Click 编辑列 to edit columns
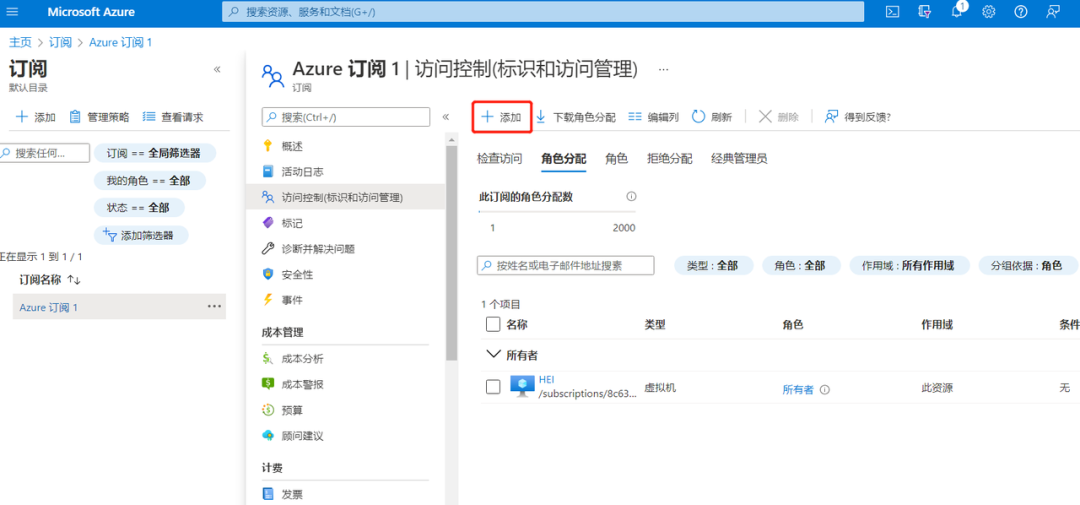The image size is (1080, 505). pos(654,117)
